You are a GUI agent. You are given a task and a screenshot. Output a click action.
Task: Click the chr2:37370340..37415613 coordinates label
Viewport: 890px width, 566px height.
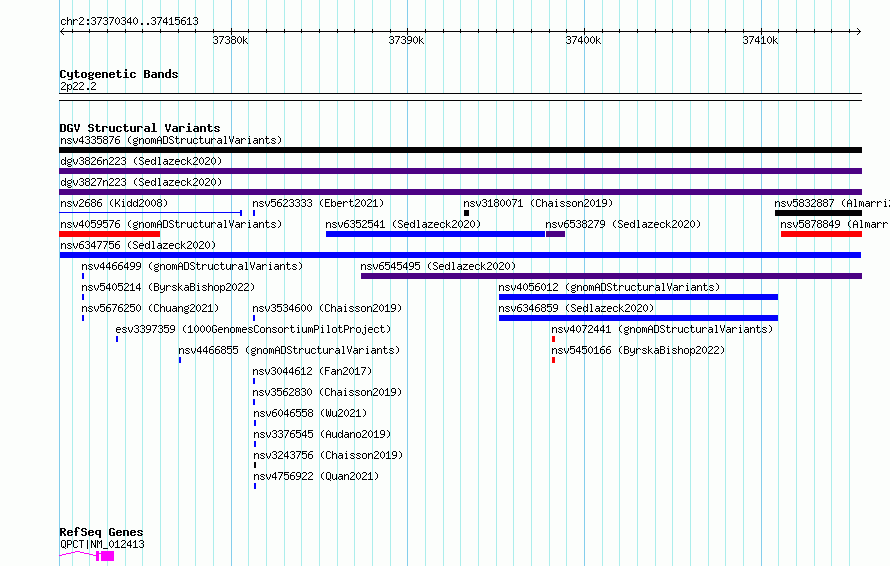click(x=129, y=22)
